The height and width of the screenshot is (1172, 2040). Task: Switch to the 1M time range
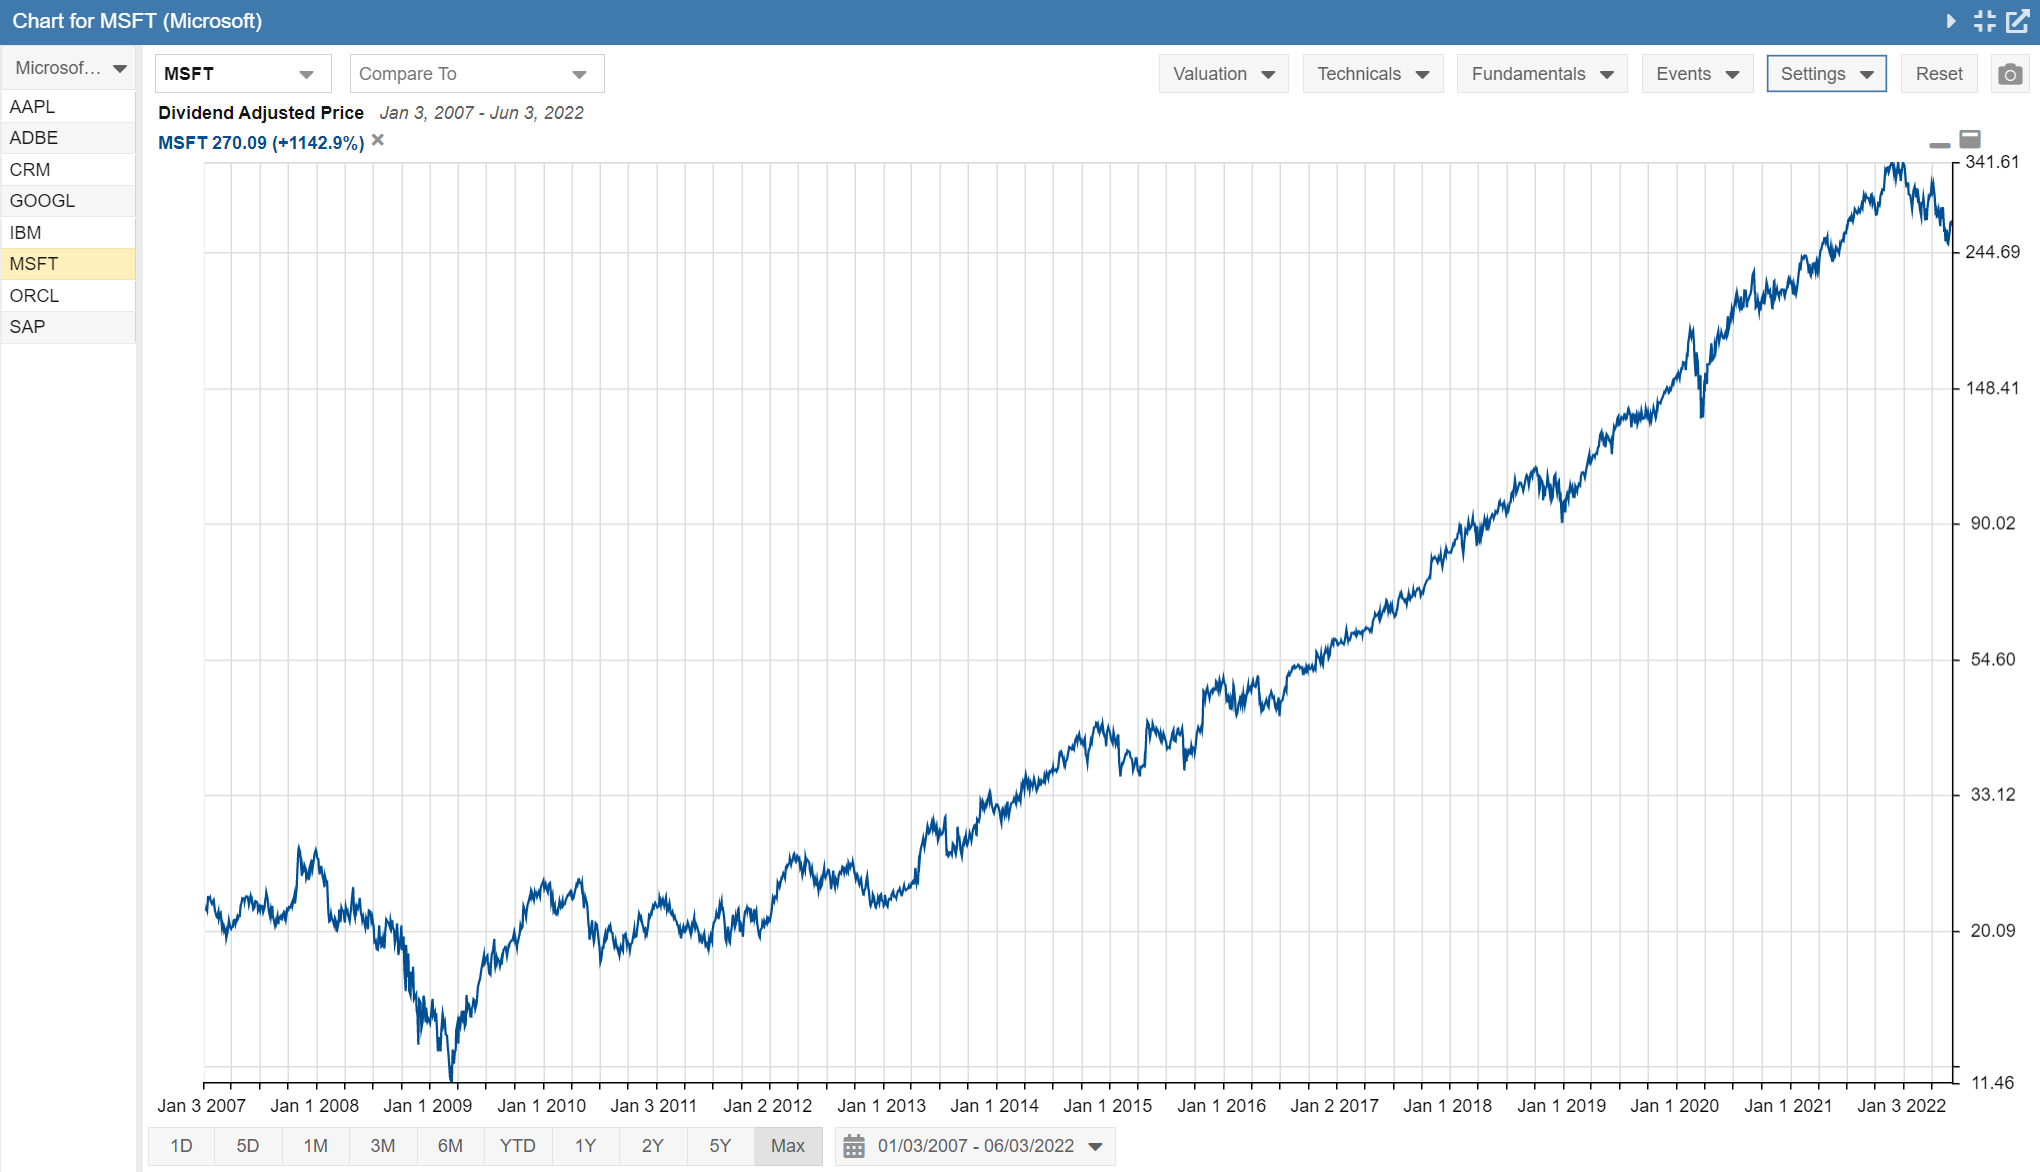316,1146
